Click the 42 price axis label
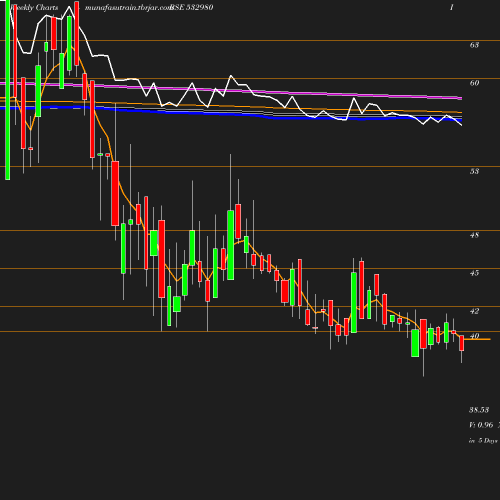The height and width of the screenshot is (500, 500). pyautogui.click(x=474, y=311)
